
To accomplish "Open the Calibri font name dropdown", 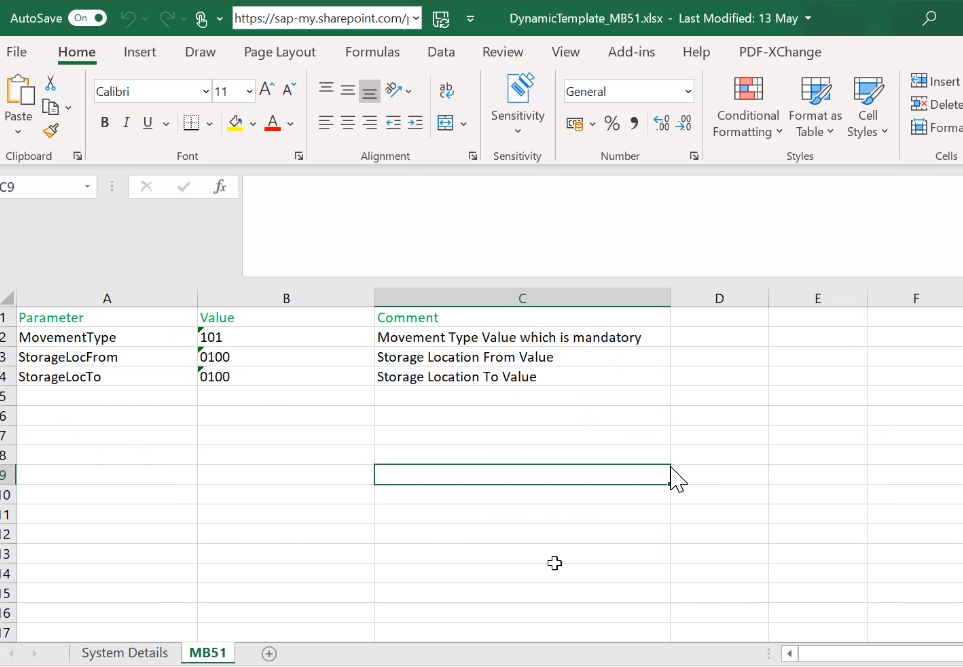I will click(x=206, y=92).
